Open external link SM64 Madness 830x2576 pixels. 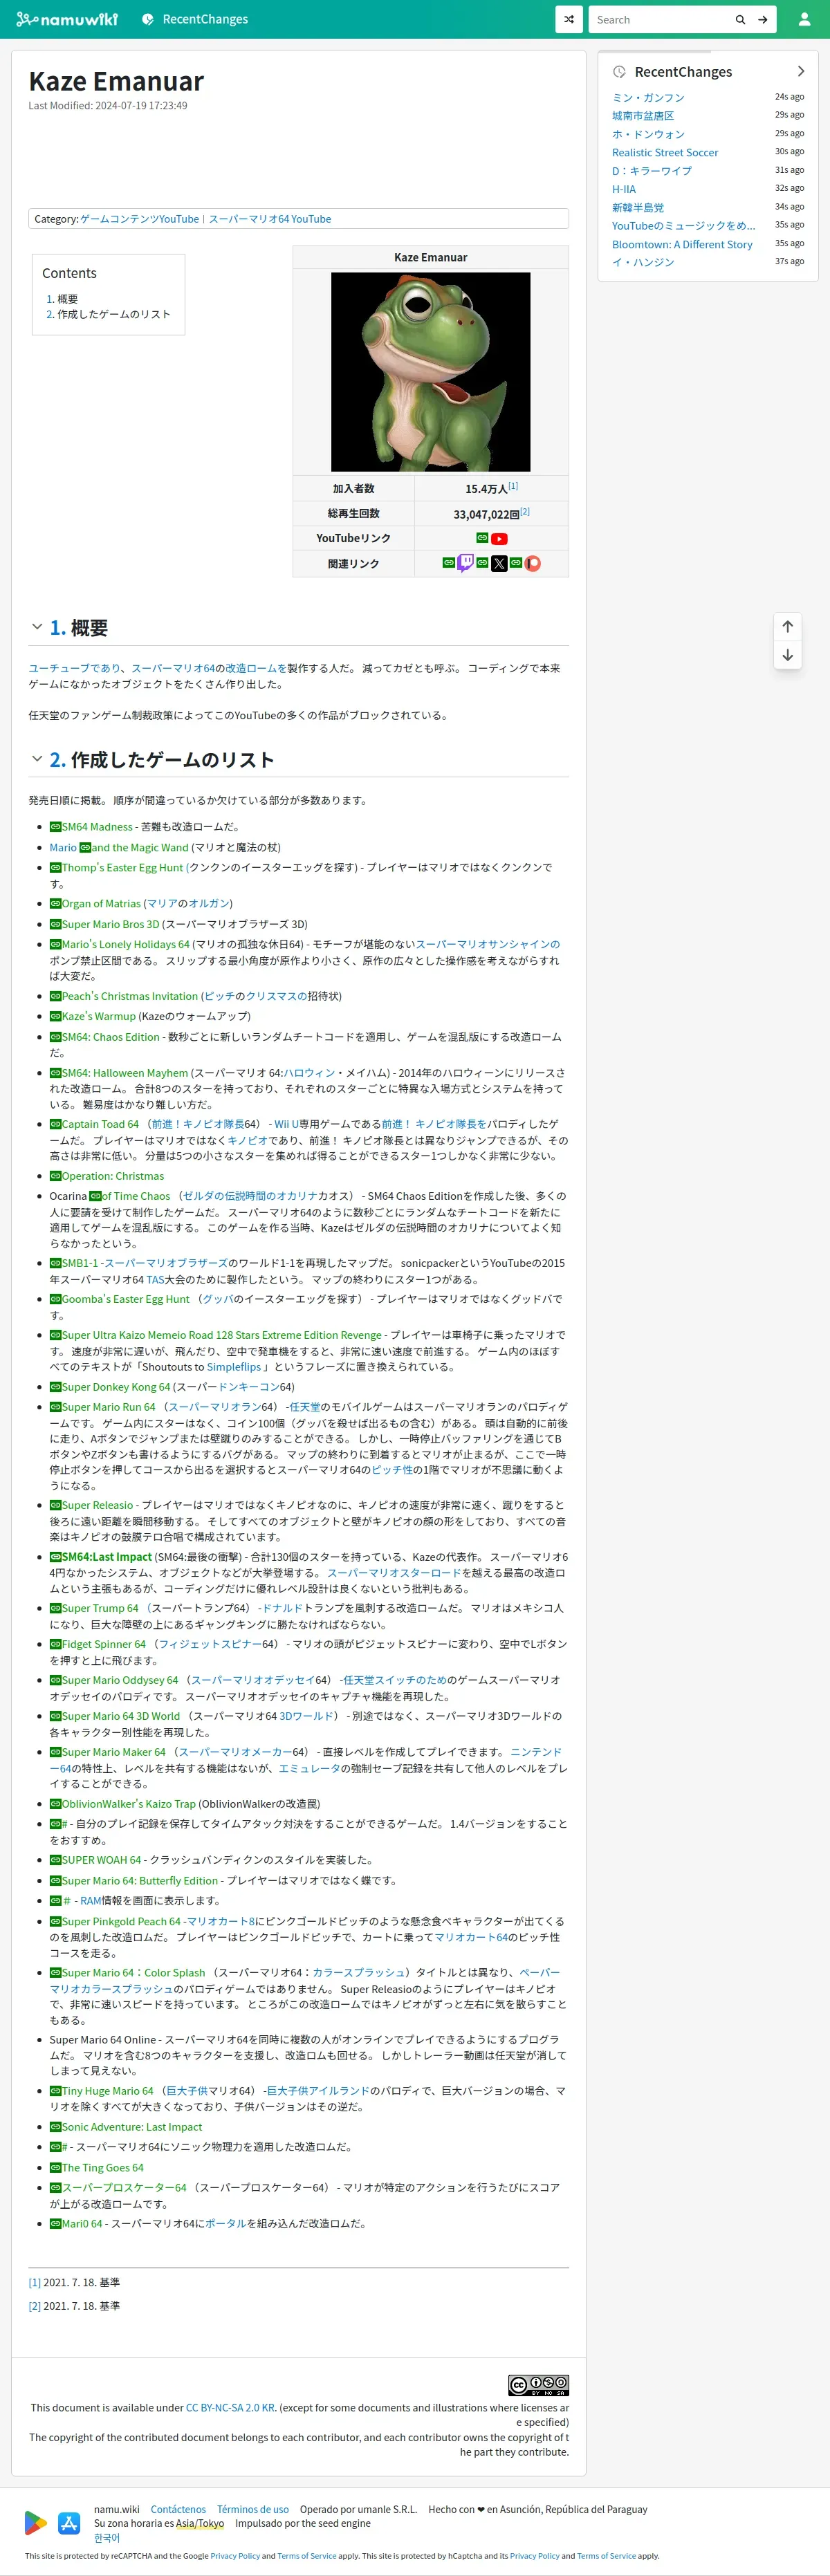[91, 827]
